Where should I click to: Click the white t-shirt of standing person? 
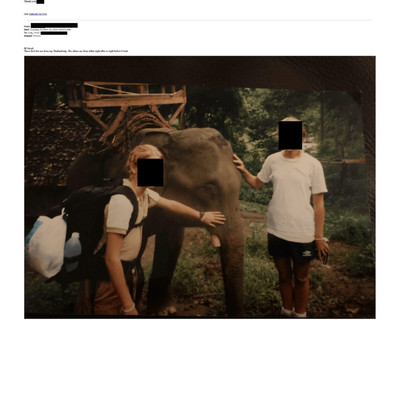(292, 197)
